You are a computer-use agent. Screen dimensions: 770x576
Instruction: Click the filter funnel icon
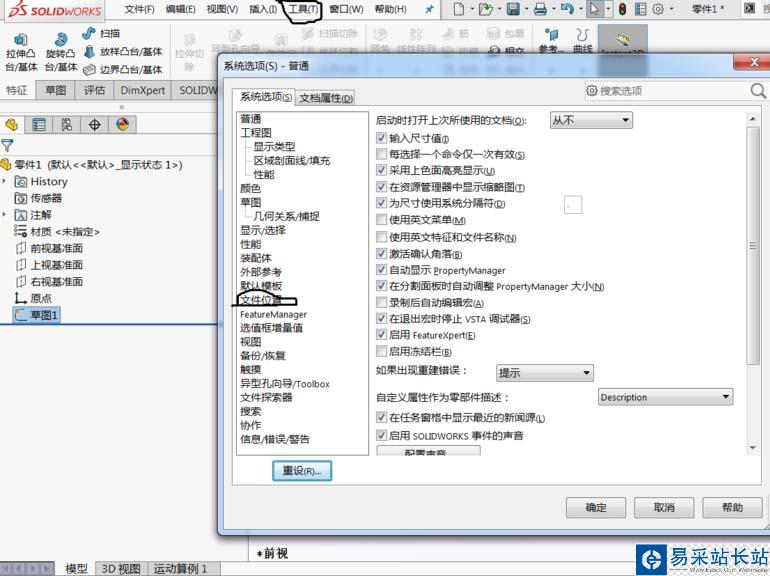point(7,145)
